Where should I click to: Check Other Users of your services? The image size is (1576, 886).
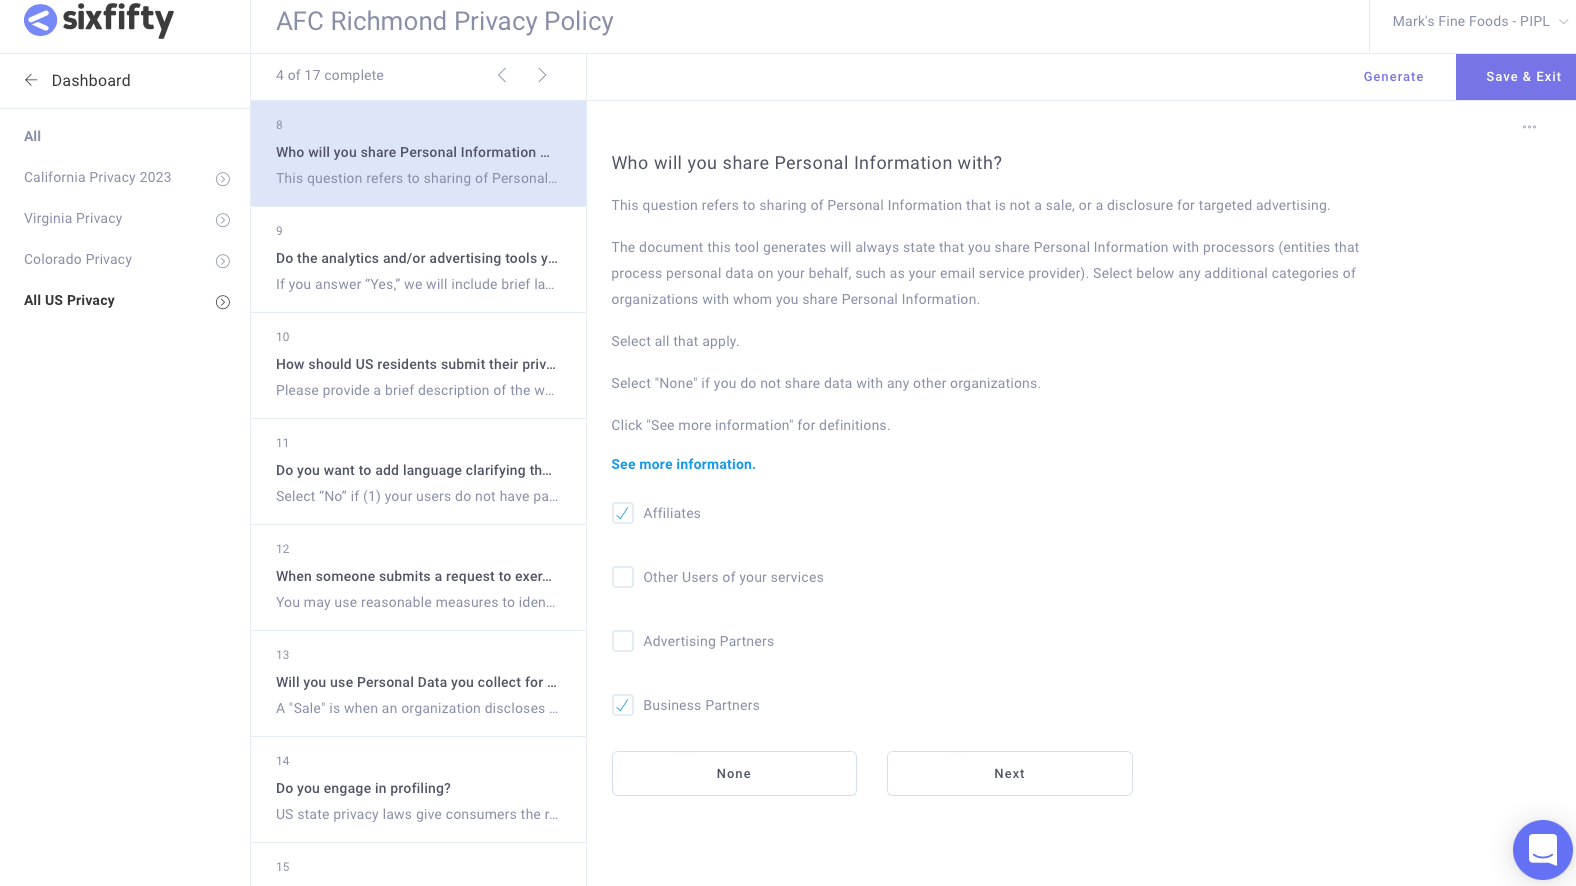[623, 577]
